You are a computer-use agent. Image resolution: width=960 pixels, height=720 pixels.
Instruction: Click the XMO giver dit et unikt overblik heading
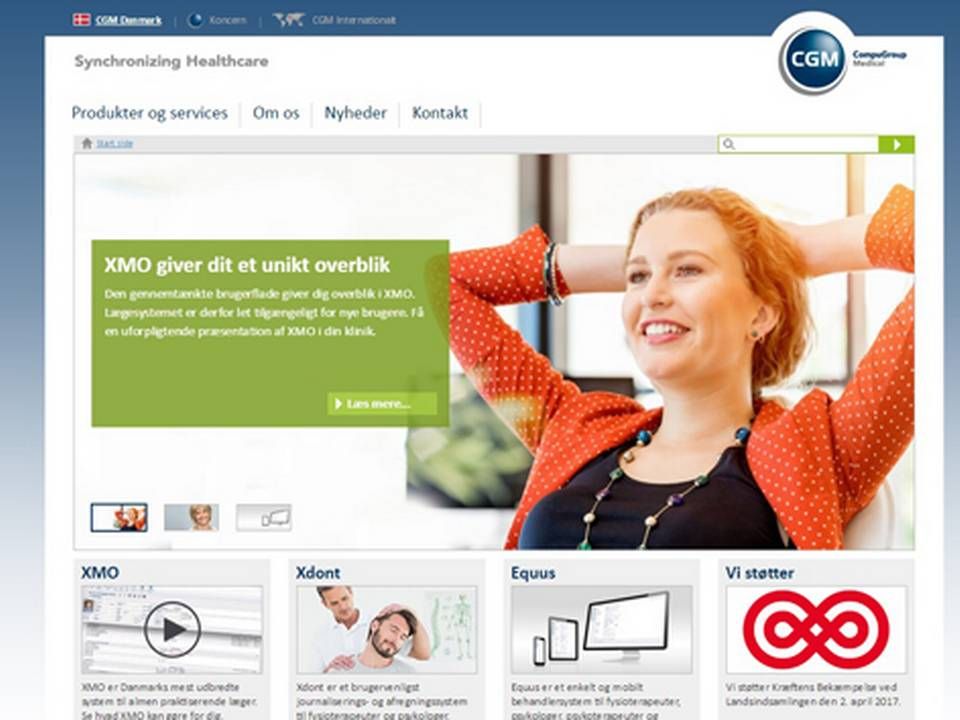point(247,265)
